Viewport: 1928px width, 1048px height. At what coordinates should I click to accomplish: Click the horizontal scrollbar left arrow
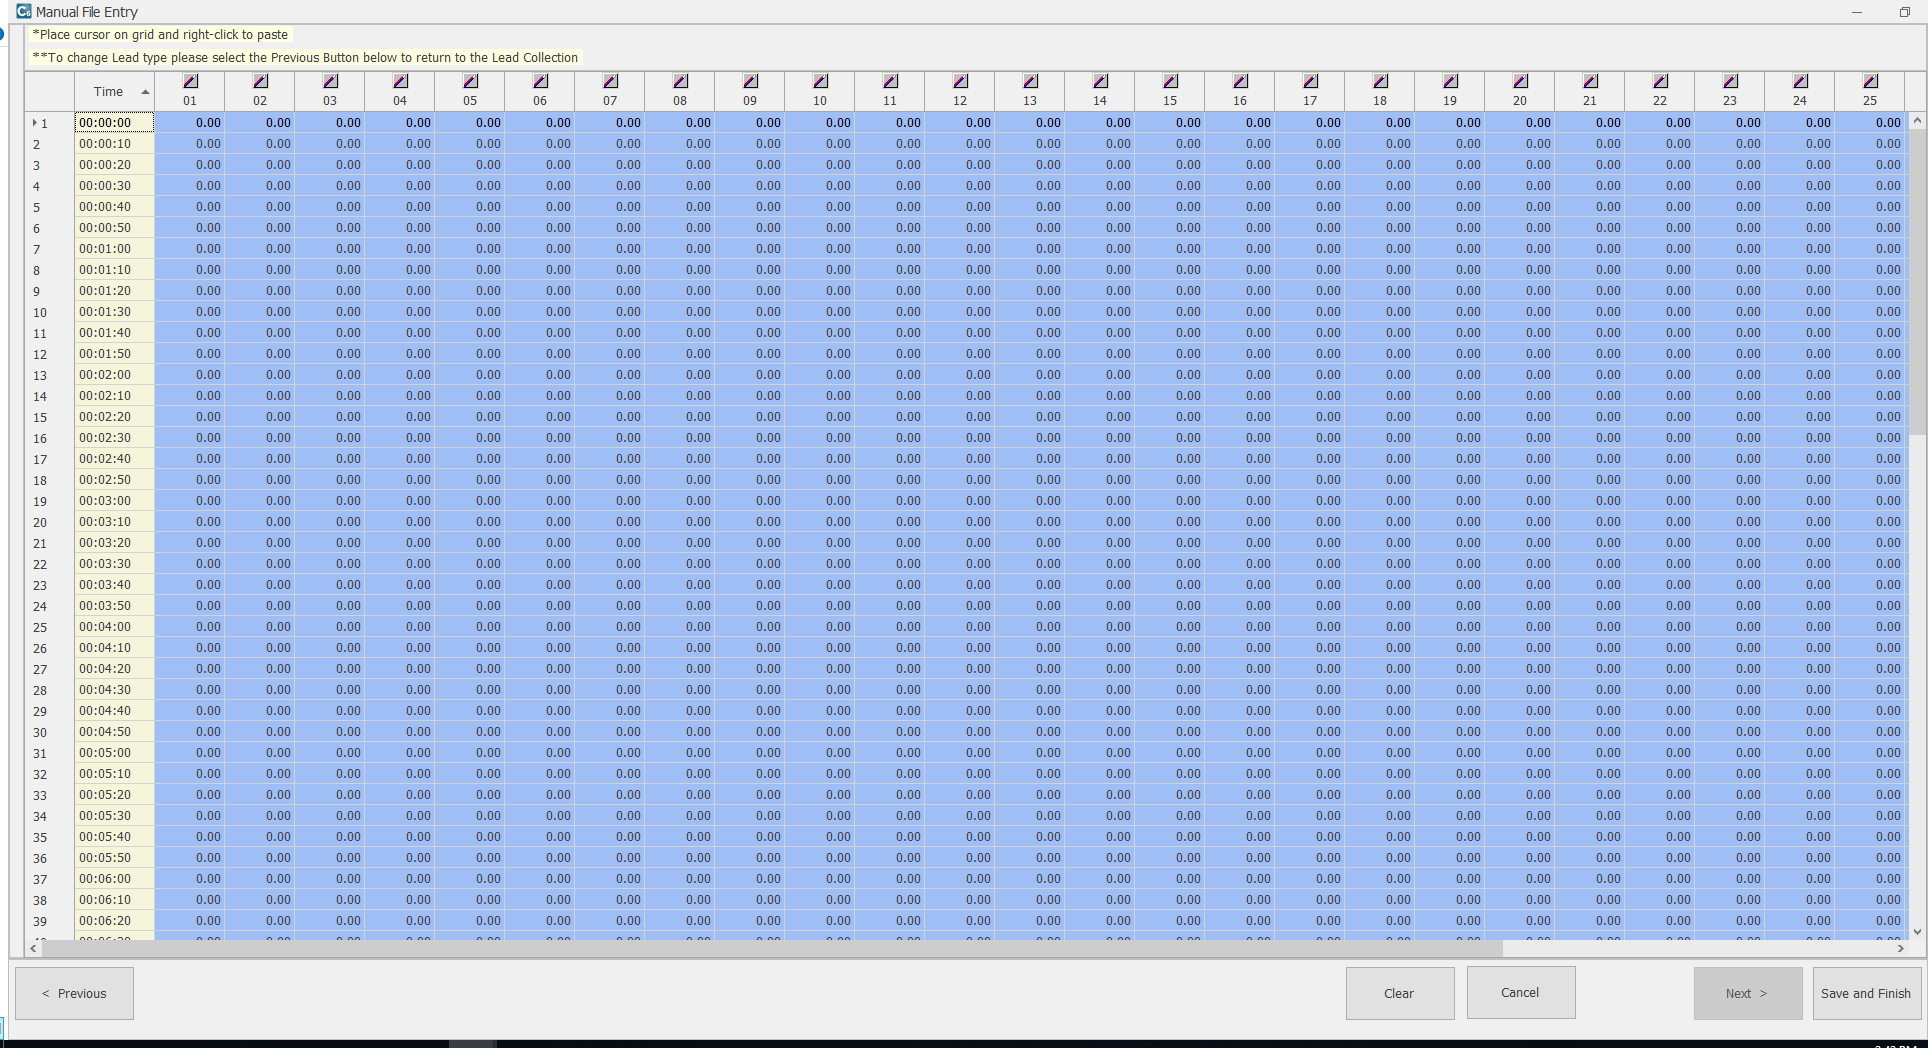[x=35, y=948]
